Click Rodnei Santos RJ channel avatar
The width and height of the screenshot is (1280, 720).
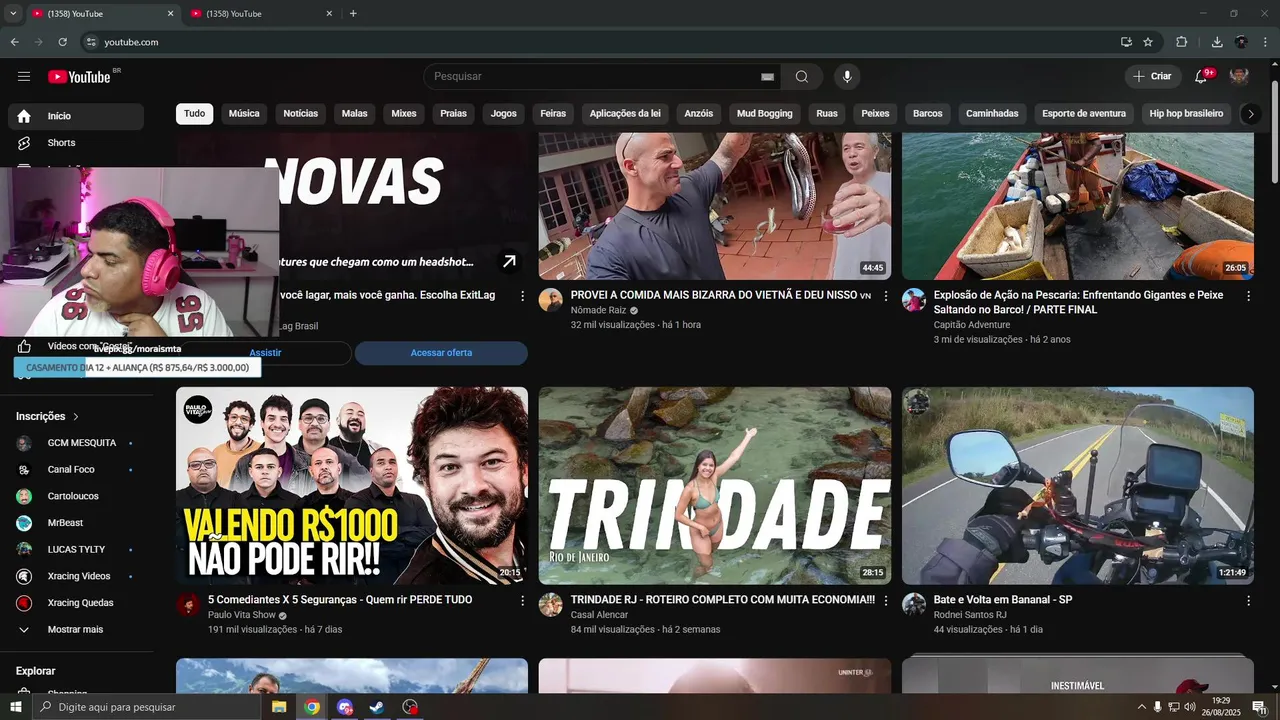914,605
